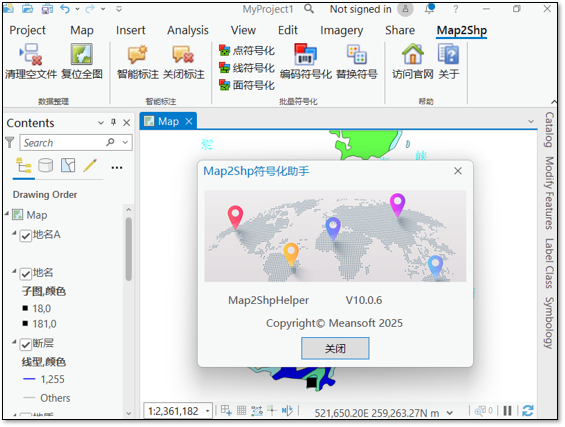Collapse the Map node in Contents
This screenshot has height=427, width=565.
(x=7, y=214)
